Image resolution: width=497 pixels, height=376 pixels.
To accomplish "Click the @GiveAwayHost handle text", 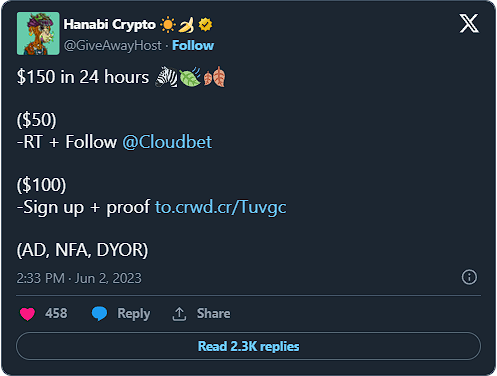I will click(112, 46).
